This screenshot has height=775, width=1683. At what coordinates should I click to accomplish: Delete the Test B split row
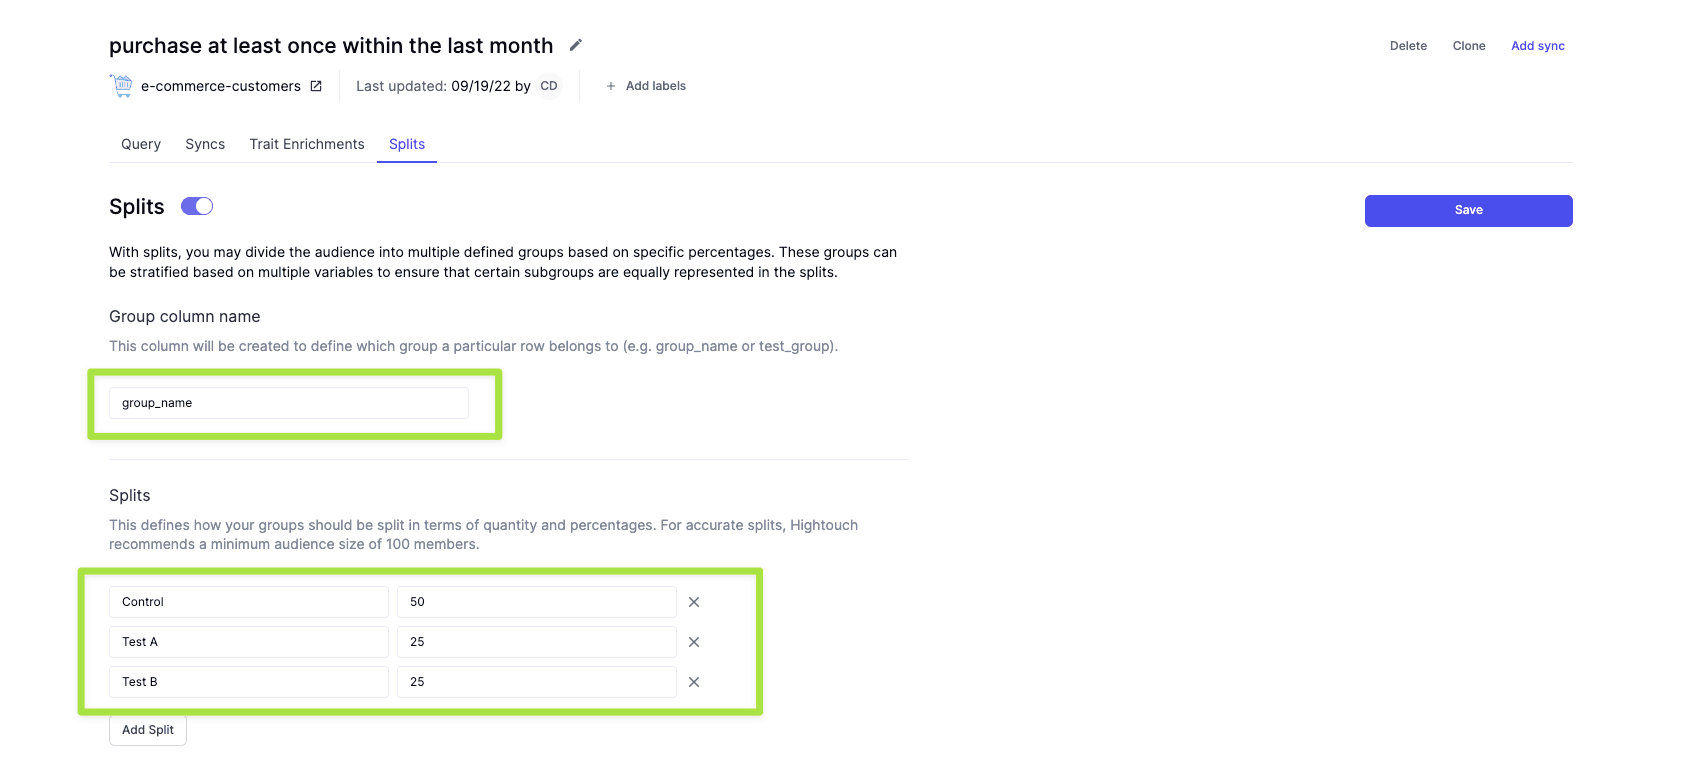(694, 682)
